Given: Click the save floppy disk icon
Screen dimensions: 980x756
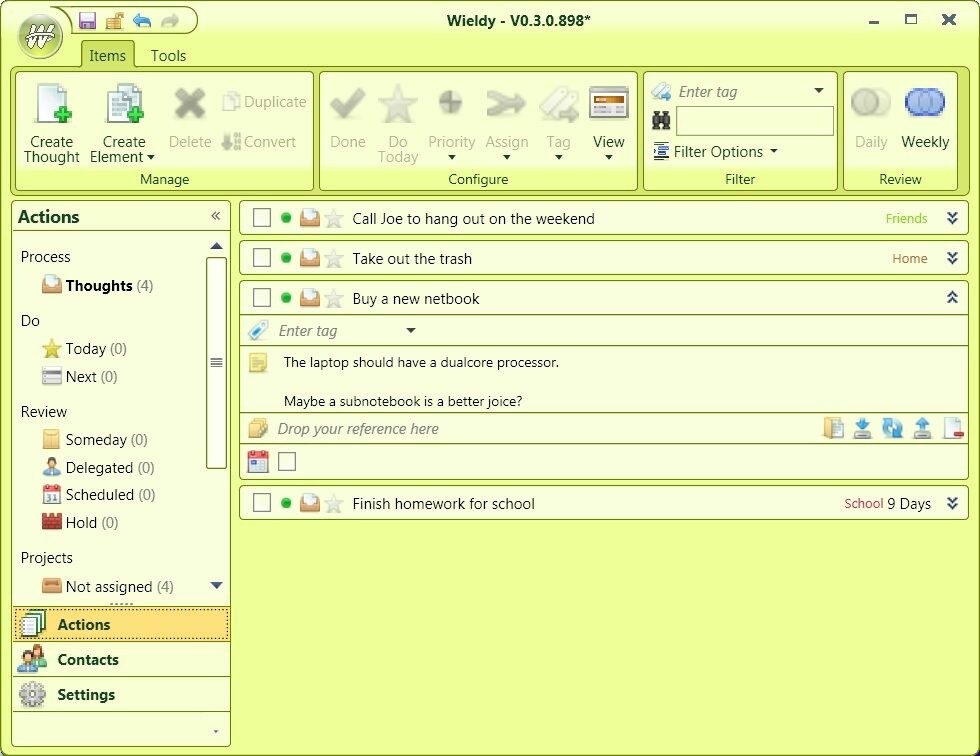Looking at the screenshot, I should (88, 21).
